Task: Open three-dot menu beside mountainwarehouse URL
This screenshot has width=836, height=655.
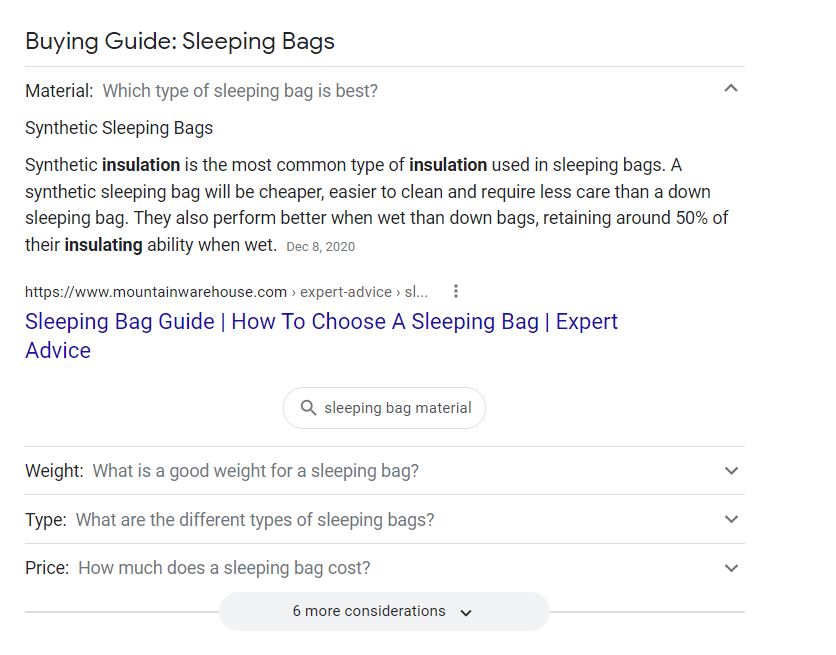Action: [x=455, y=291]
